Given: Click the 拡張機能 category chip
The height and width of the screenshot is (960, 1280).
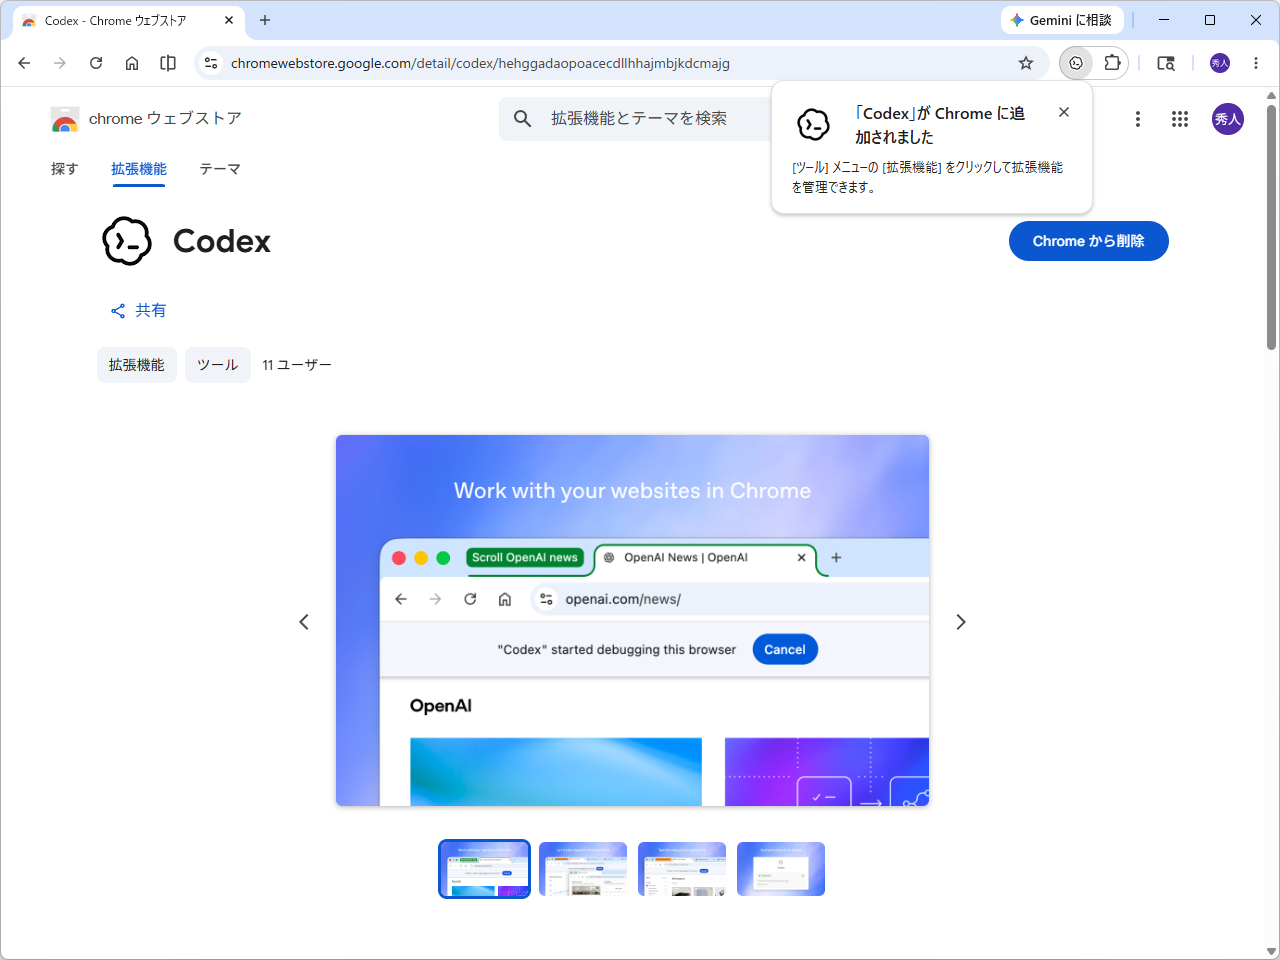Looking at the screenshot, I should click(x=137, y=365).
